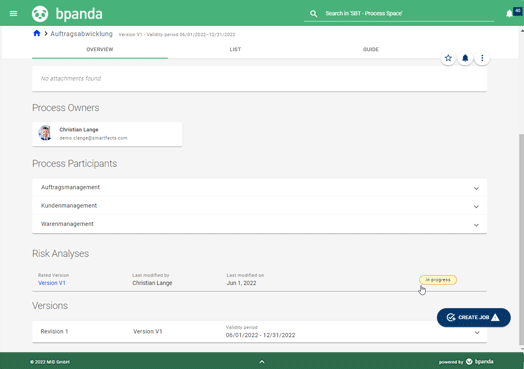Image resolution: width=524 pixels, height=369 pixels.
Task: Click the Create Job button
Action: (474, 317)
